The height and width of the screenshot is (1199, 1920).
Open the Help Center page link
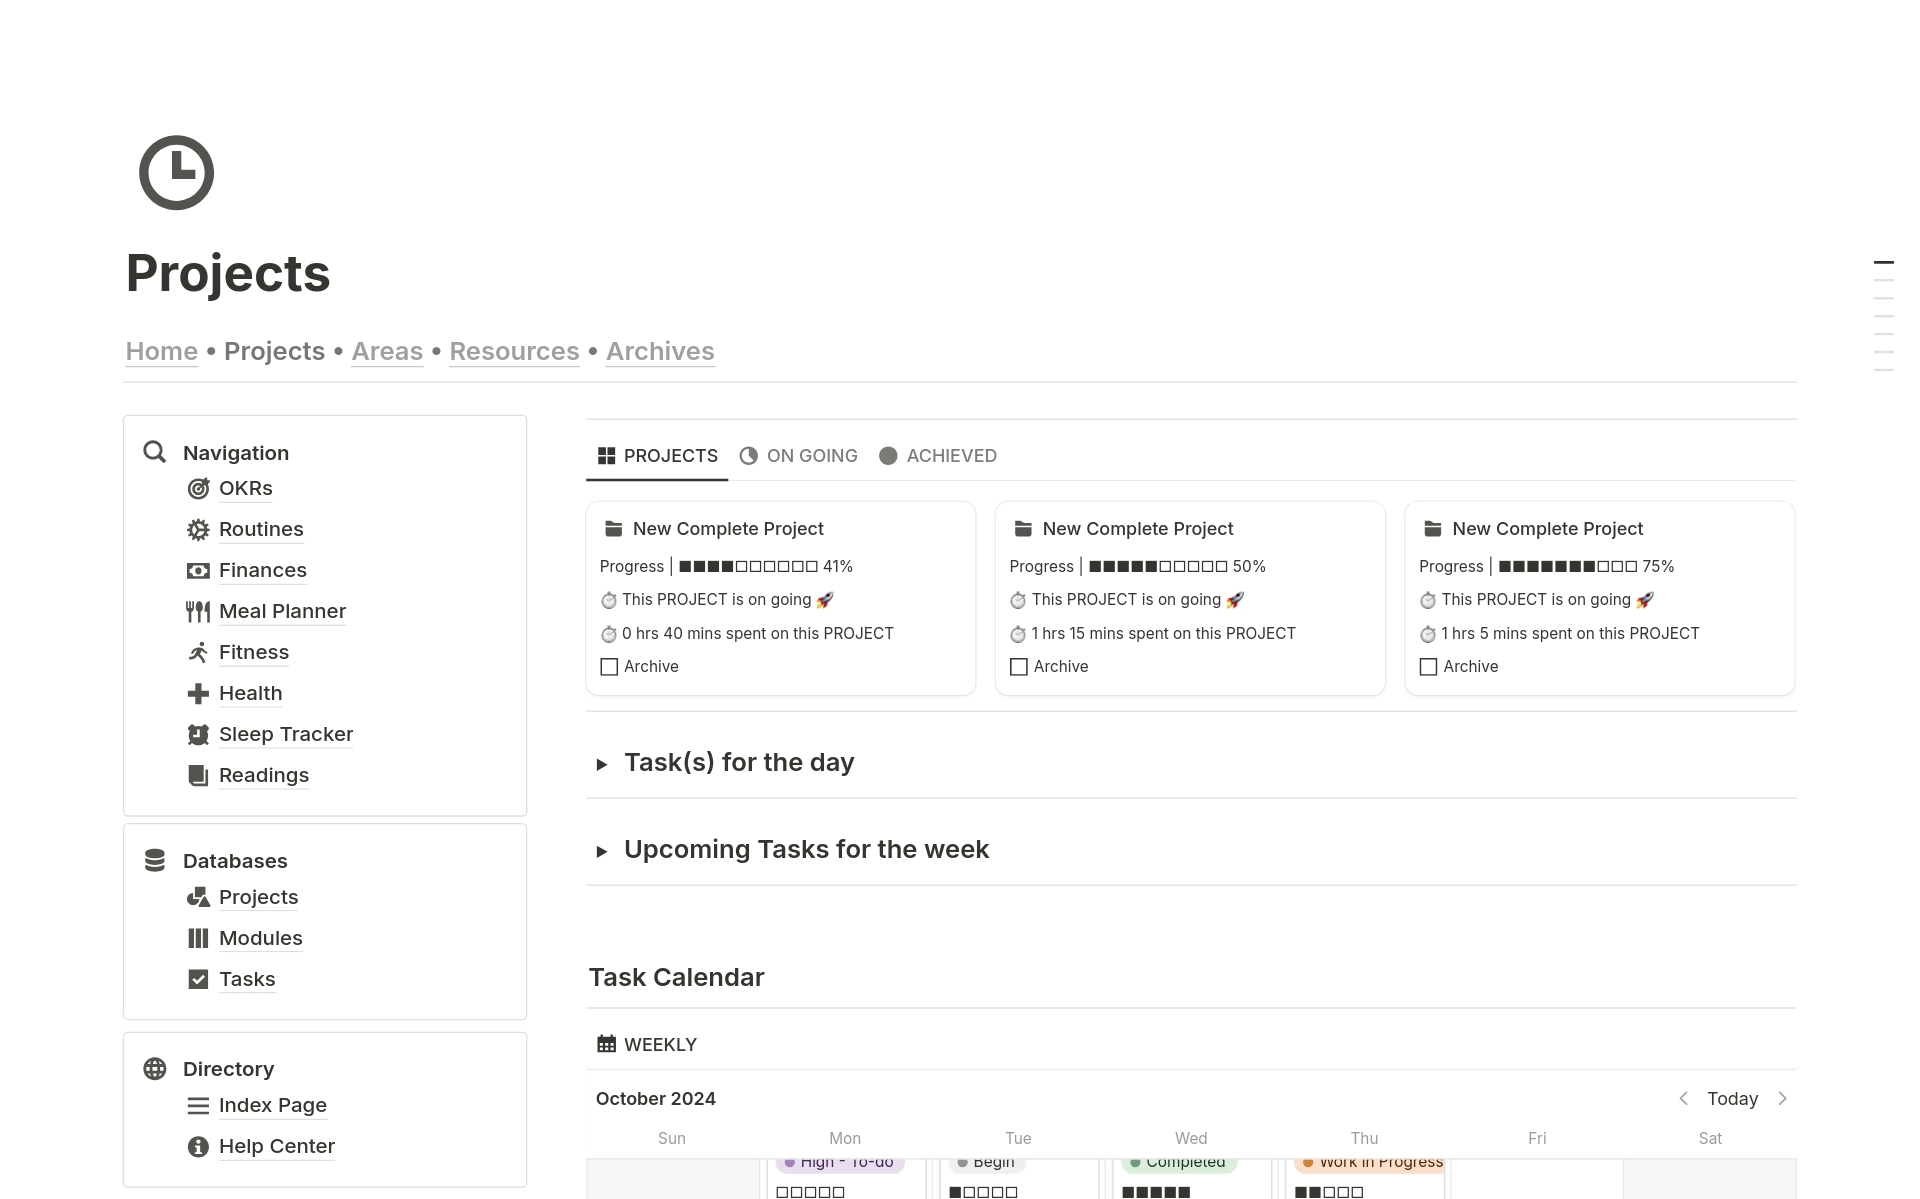click(277, 1146)
